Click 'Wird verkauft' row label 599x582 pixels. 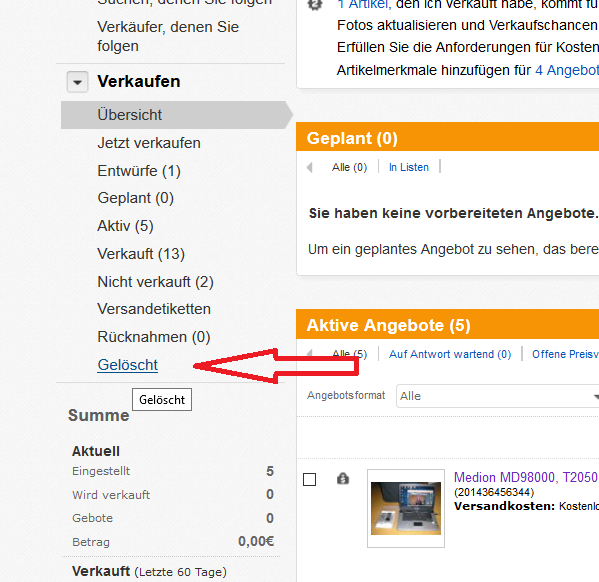(x=111, y=495)
